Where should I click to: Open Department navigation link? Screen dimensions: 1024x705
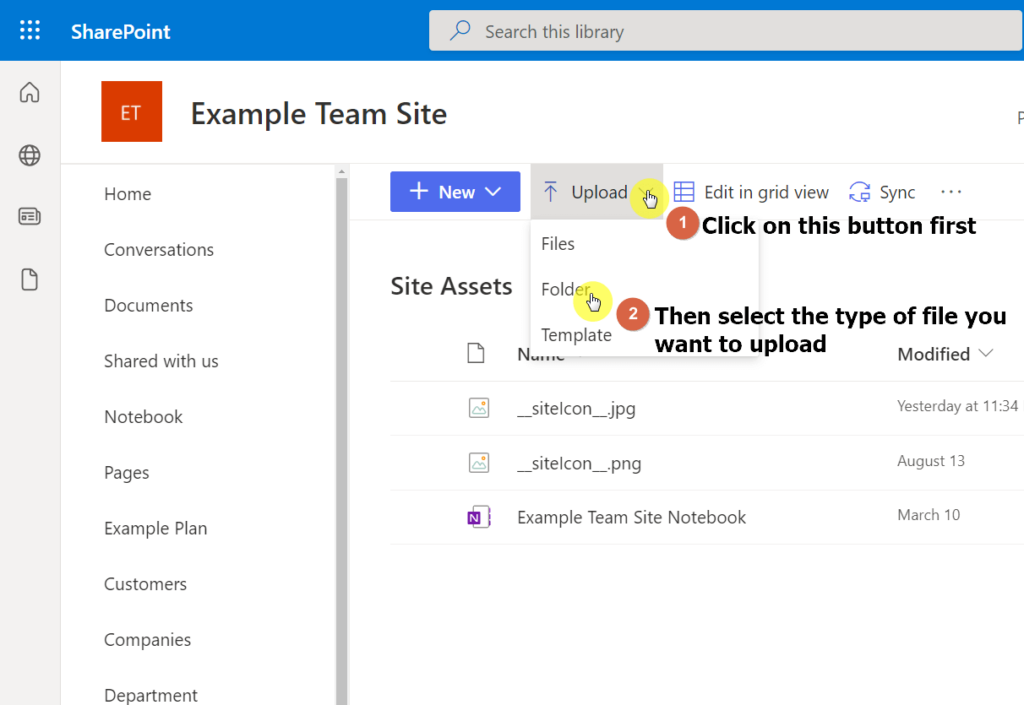[x=151, y=695]
